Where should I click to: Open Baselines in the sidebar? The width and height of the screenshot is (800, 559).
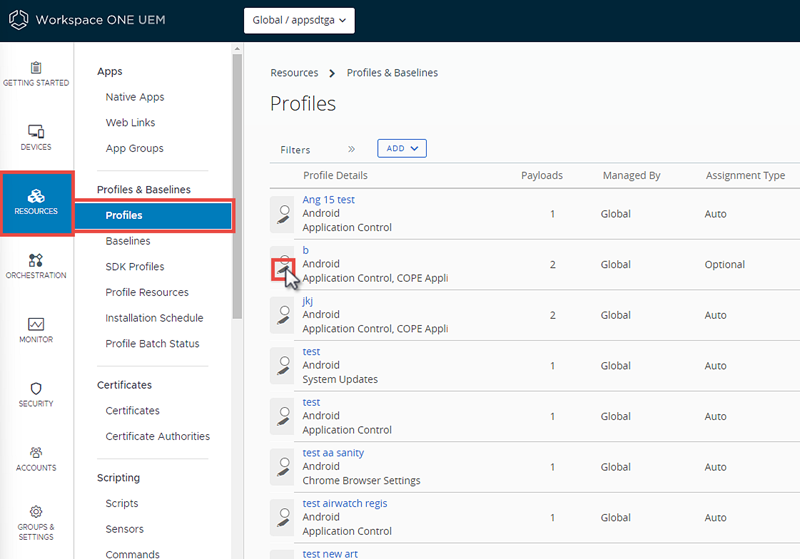[128, 241]
